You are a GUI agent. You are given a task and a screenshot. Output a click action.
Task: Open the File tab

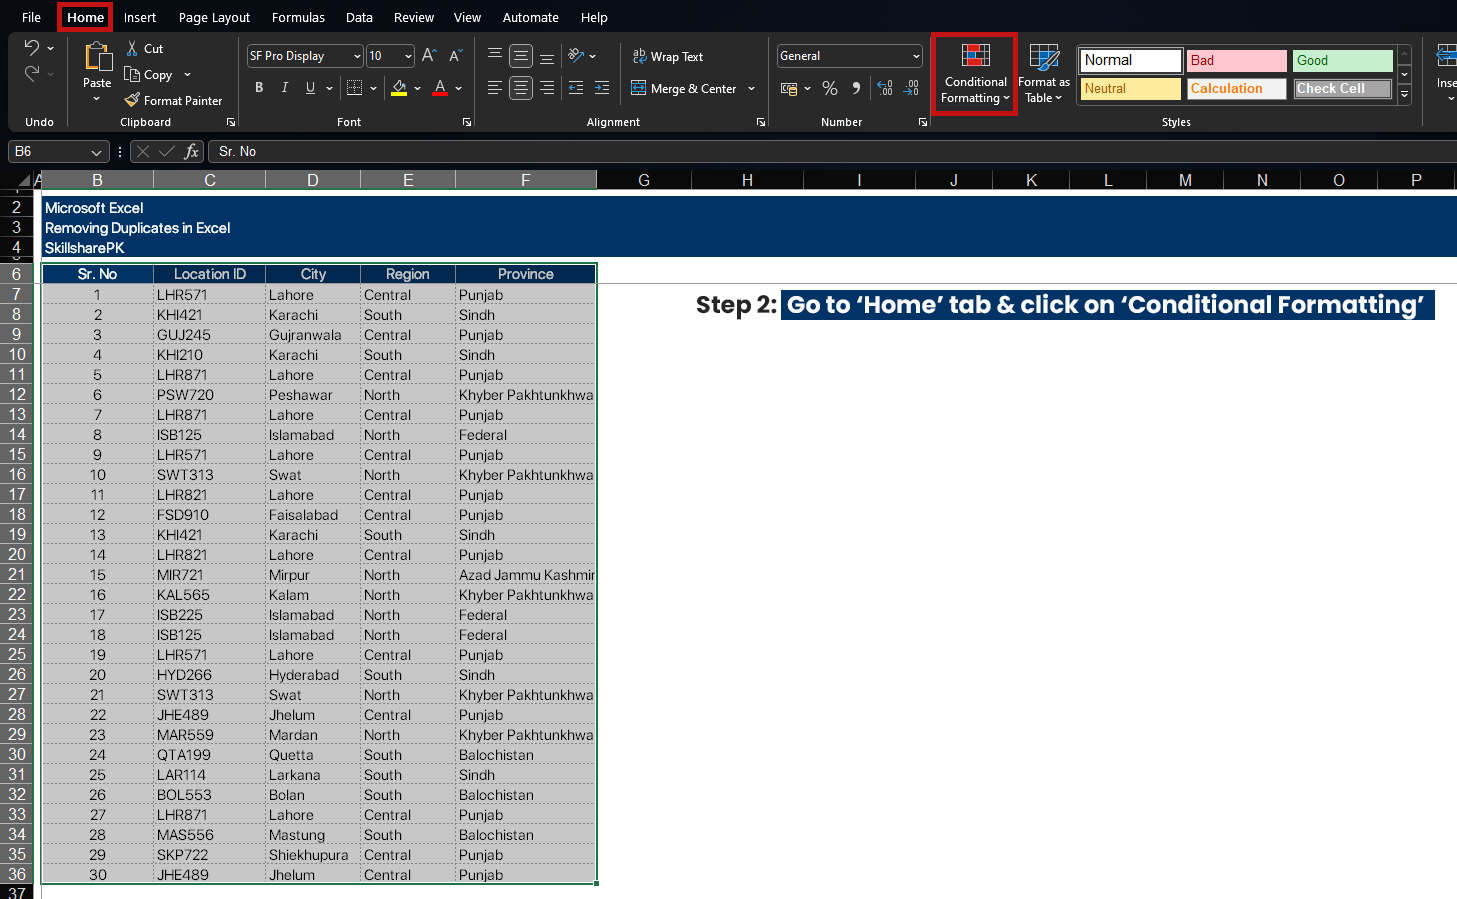tap(31, 17)
